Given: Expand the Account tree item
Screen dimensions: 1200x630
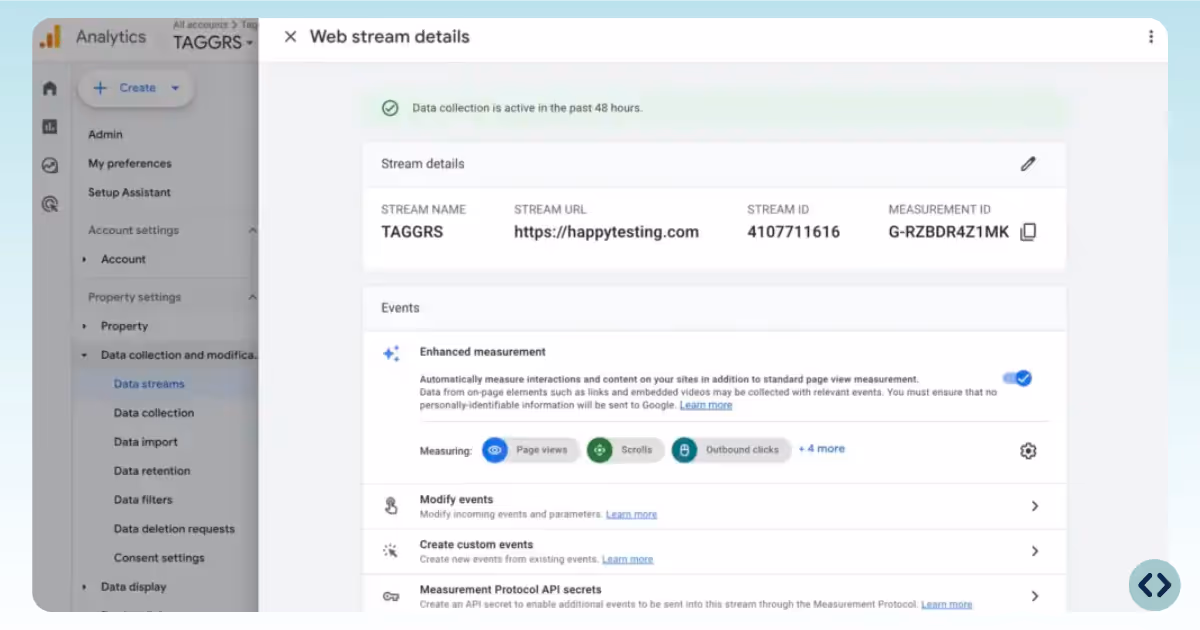Looking at the screenshot, I should [85, 260].
